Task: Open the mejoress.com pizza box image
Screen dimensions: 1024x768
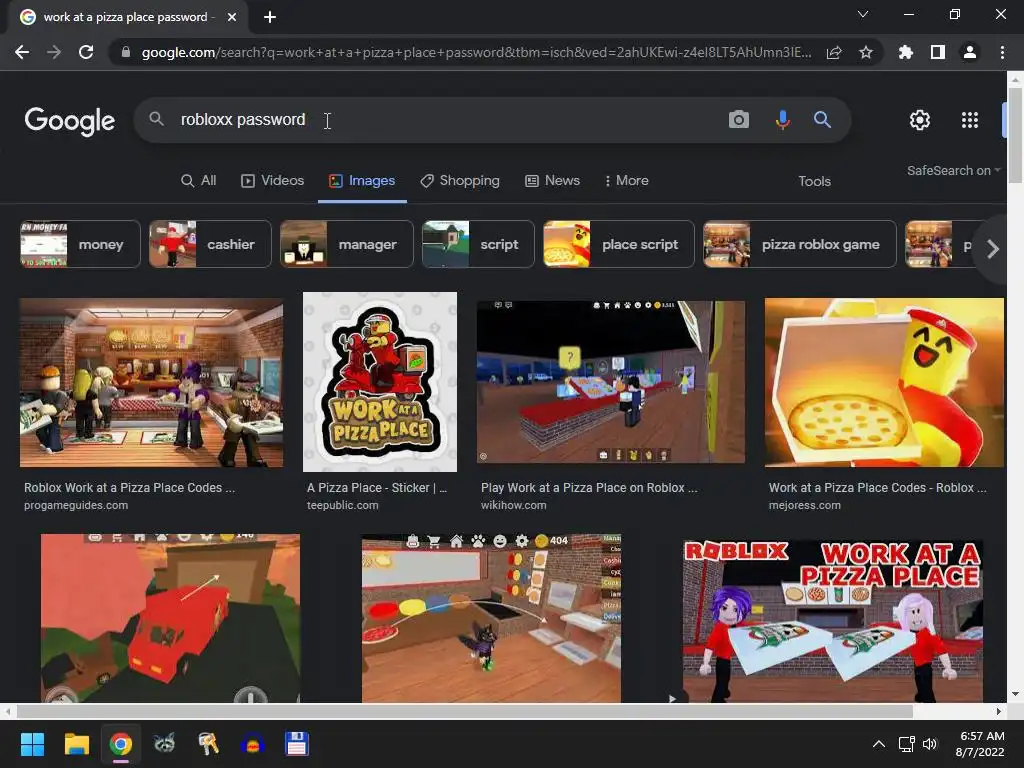Action: 884,383
